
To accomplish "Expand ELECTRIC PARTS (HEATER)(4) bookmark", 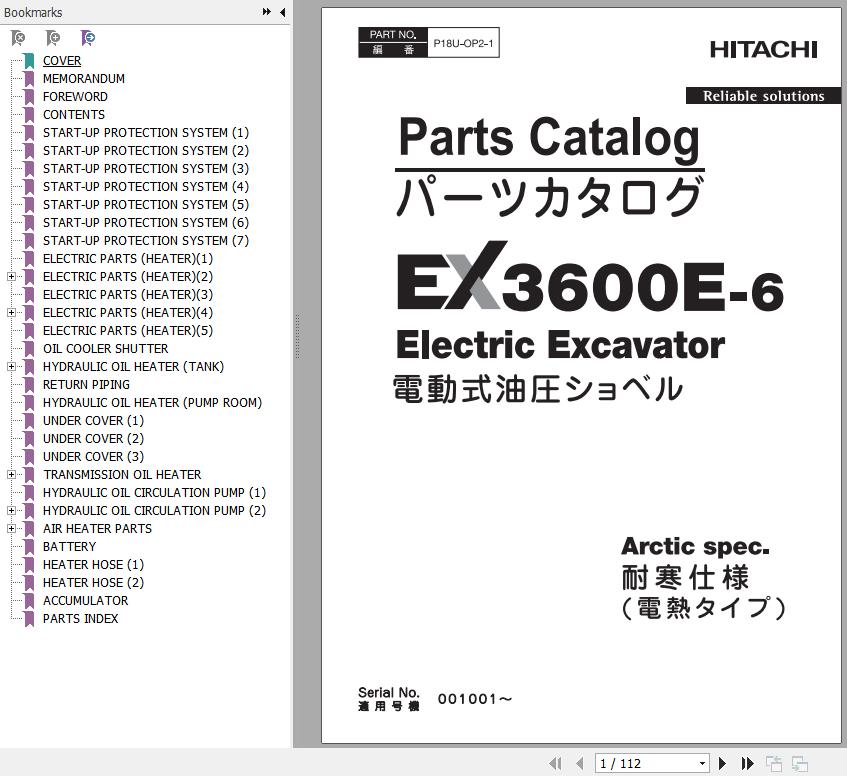I will click(x=11, y=313).
